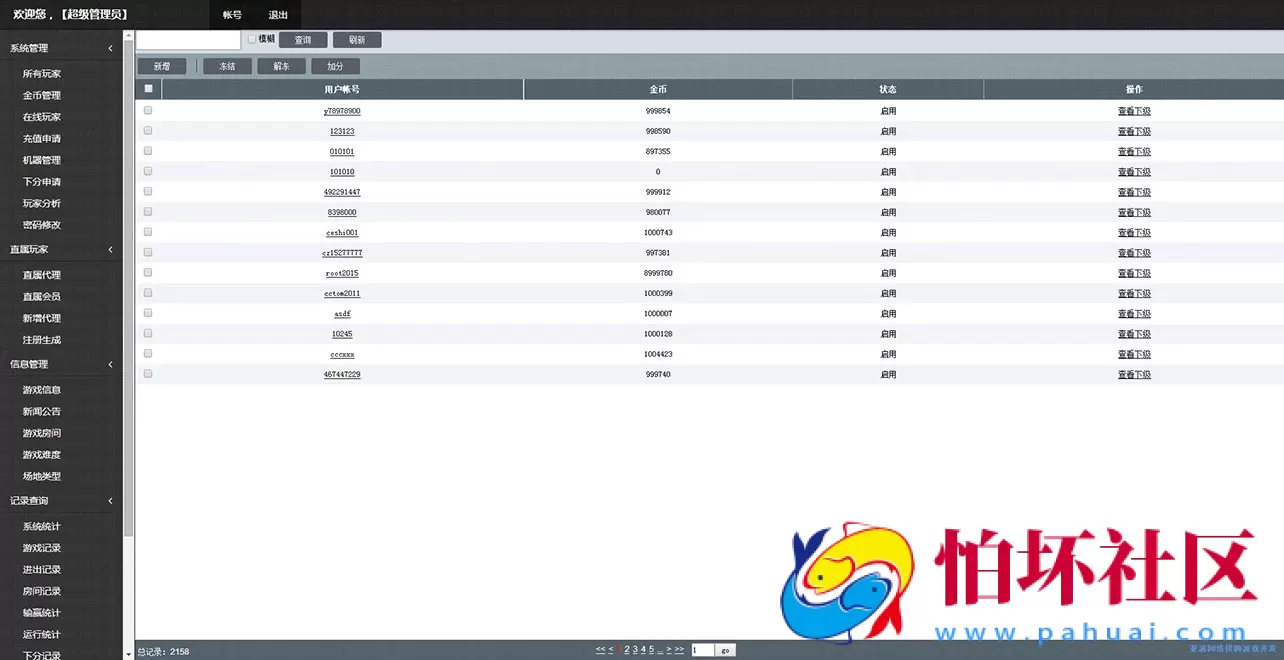Click 查看下级 for user 123123

point(1134,132)
